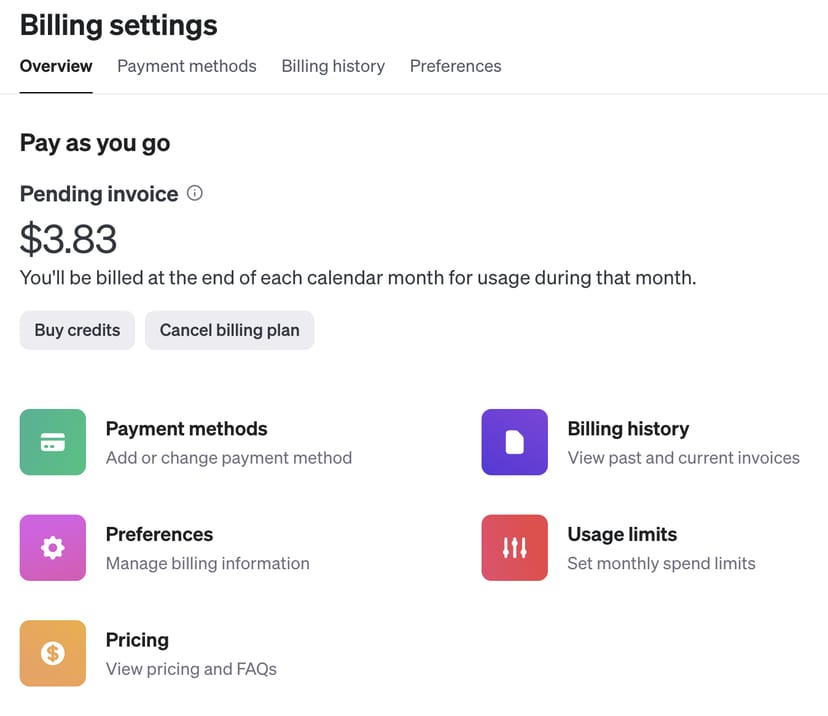Open the orange Pricing dollar icon
The image size is (828, 716).
[x=53, y=653]
